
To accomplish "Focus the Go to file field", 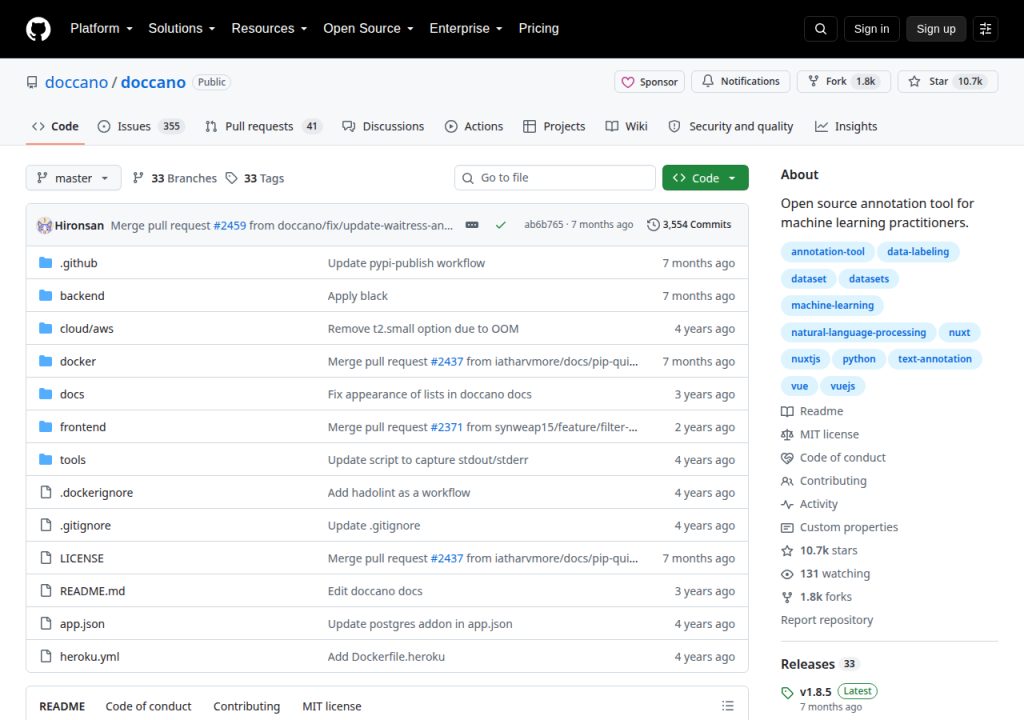I will coord(554,178).
